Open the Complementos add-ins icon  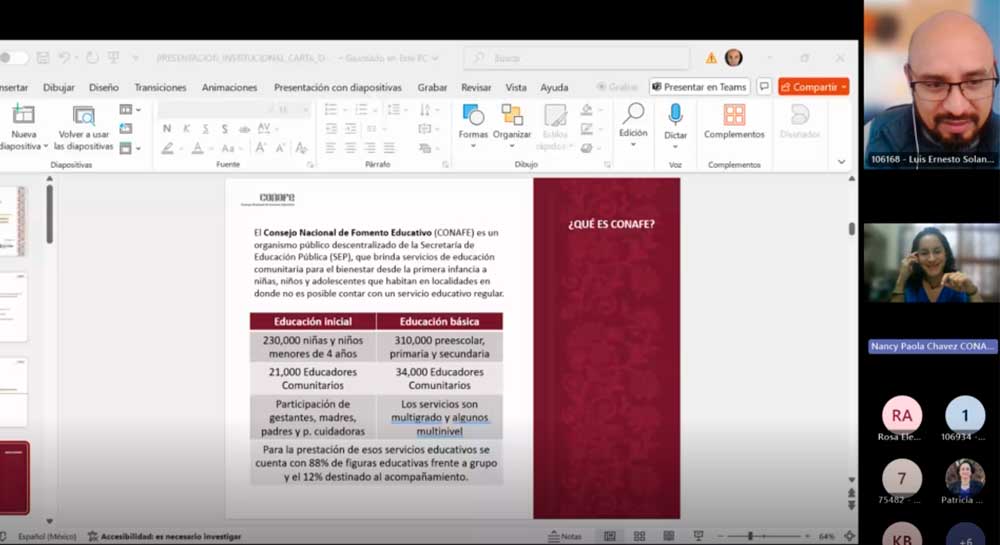[x=734, y=116]
